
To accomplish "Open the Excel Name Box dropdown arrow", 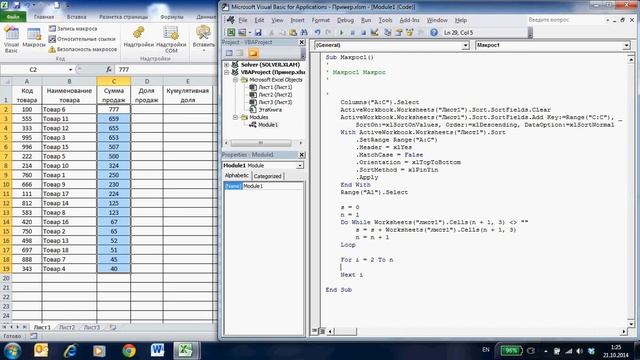I will point(70,70).
